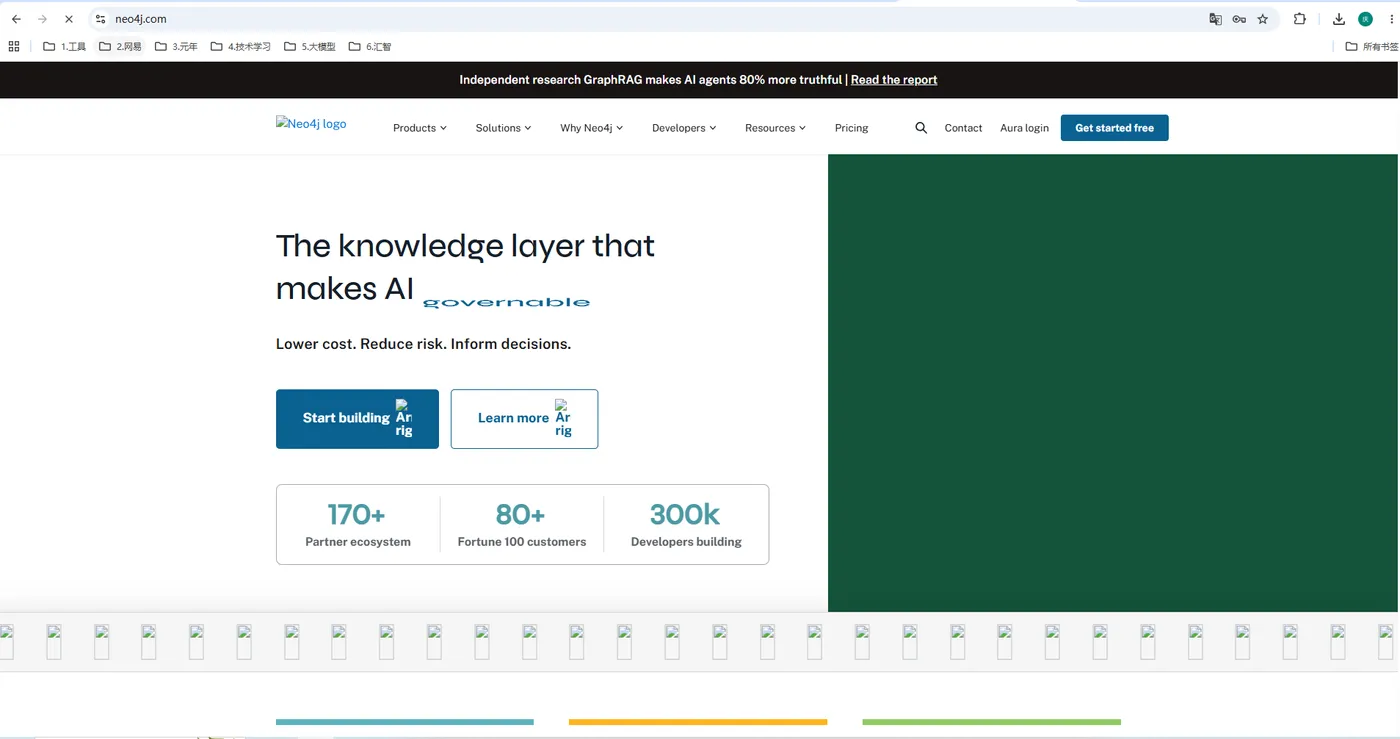Open the 6.汇智 bookmark folder
This screenshot has height=739, width=1400.
370,46
